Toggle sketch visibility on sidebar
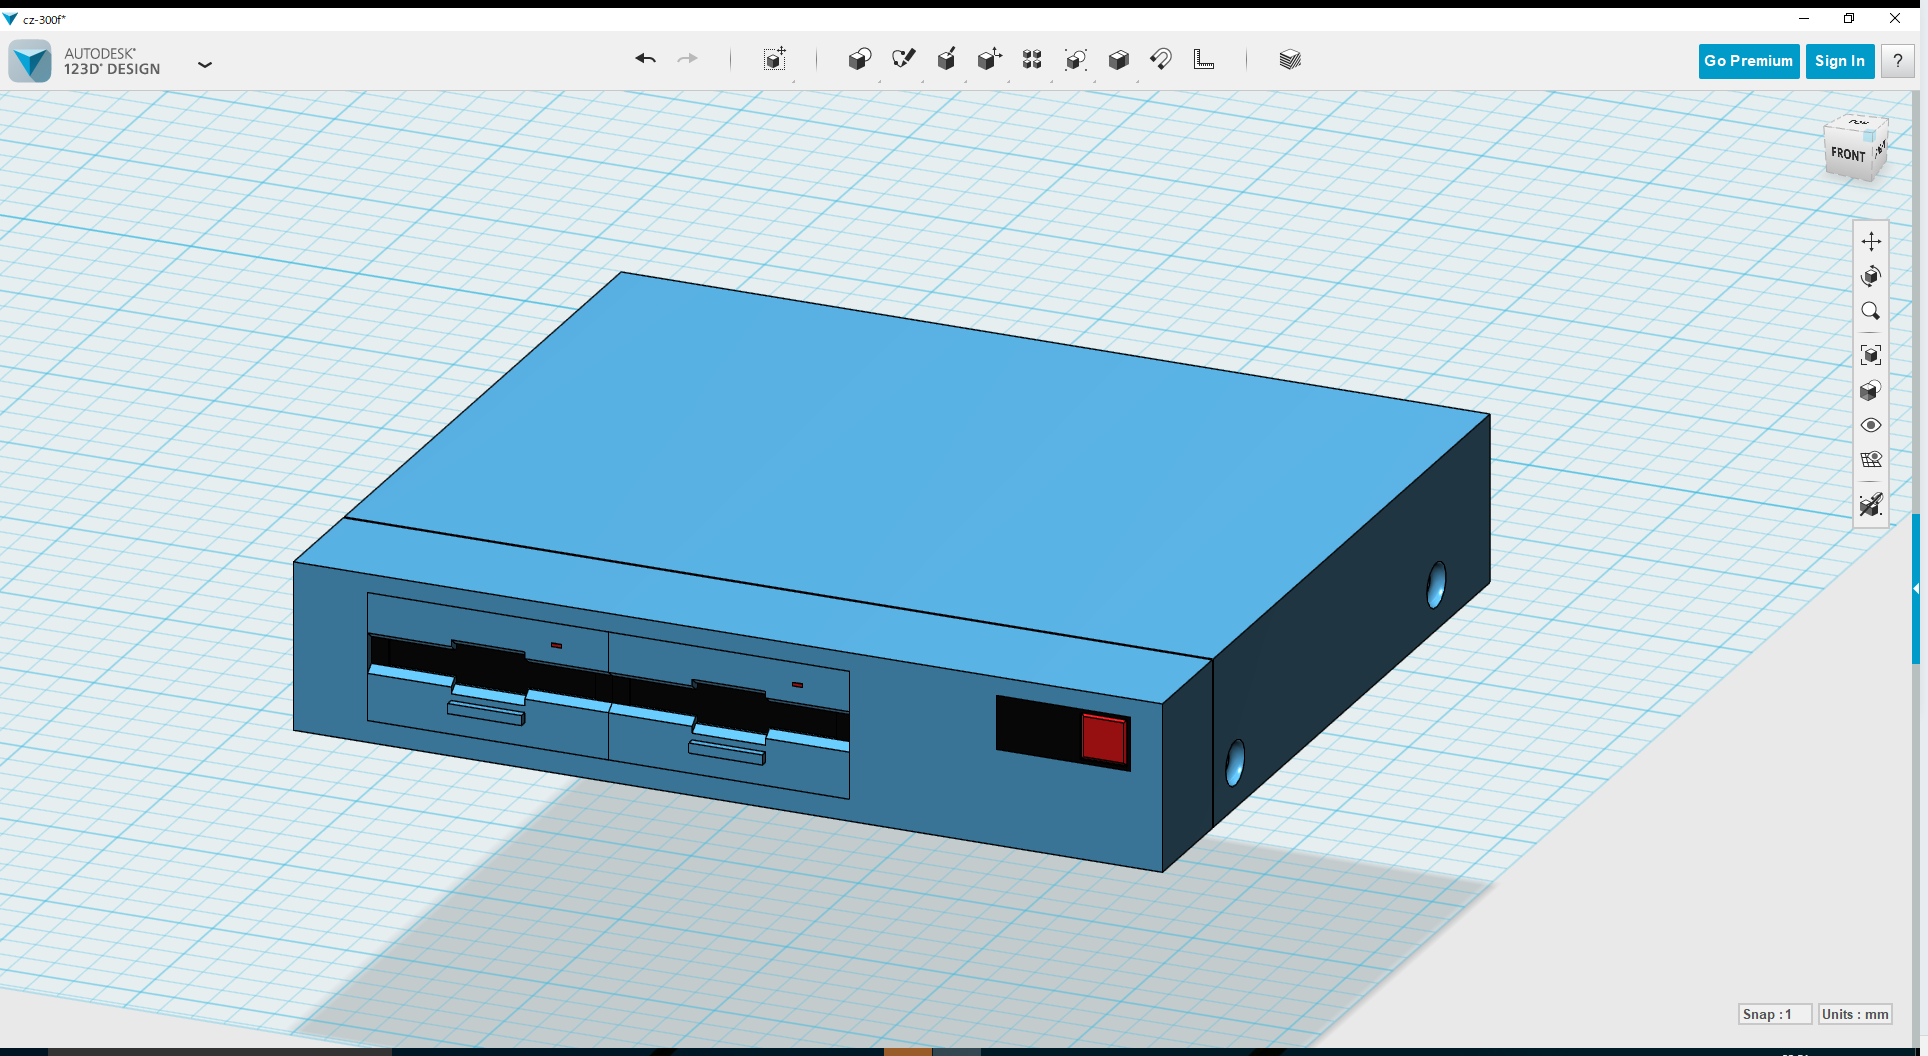The height and width of the screenshot is (1056, 1928). click(1871, 505)
